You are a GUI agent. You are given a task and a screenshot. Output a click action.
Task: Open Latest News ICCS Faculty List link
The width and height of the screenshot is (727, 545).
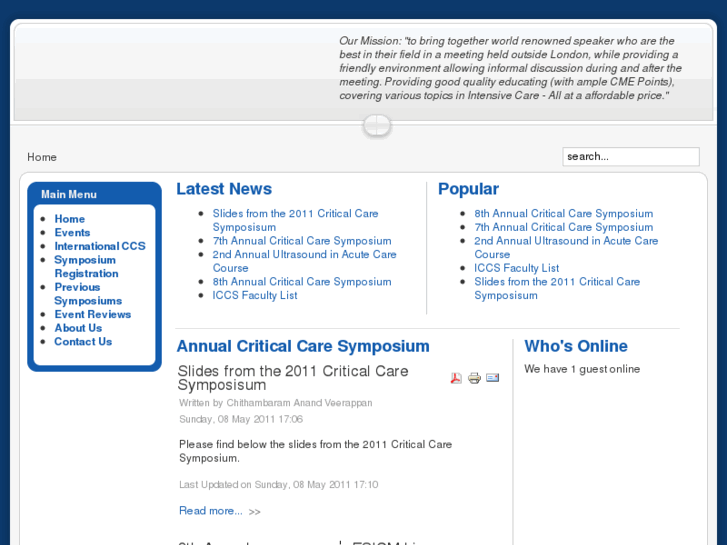[255, 295]
